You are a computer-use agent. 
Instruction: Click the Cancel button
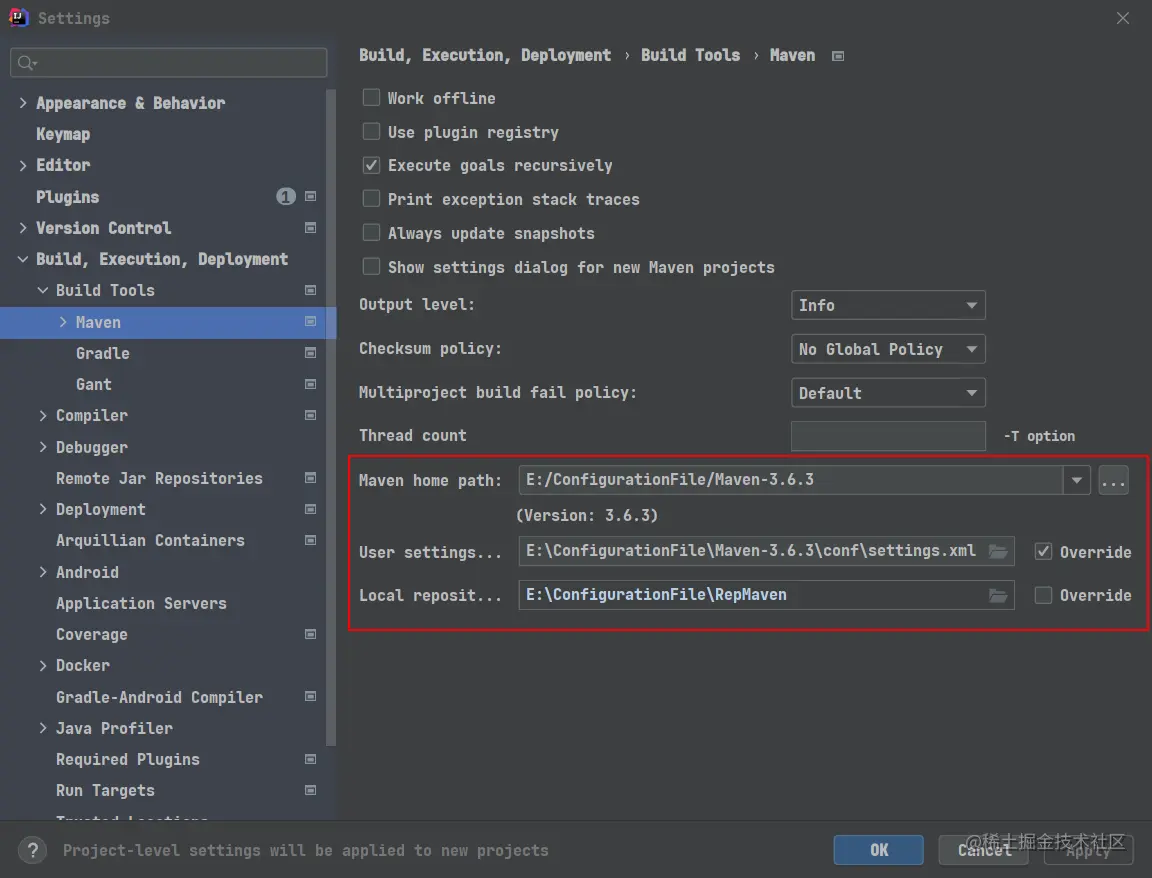(x=984, y=850)
